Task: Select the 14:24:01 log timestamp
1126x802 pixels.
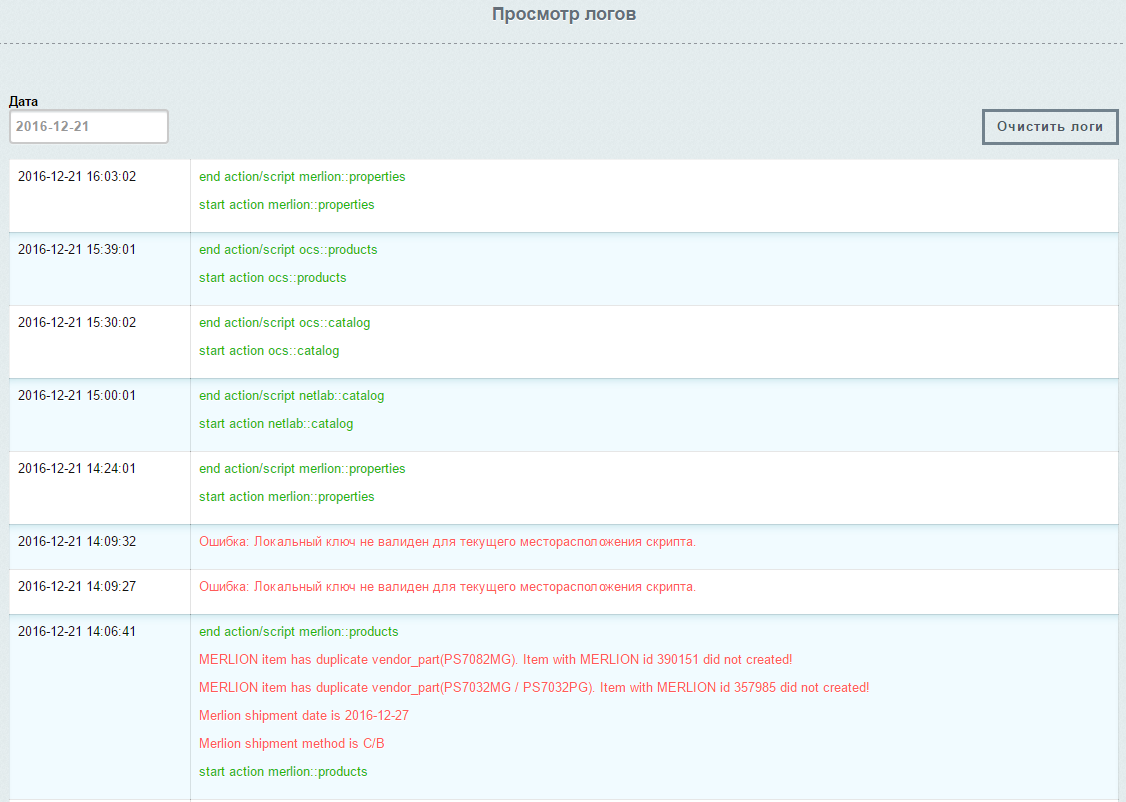Action: [77, 469]
